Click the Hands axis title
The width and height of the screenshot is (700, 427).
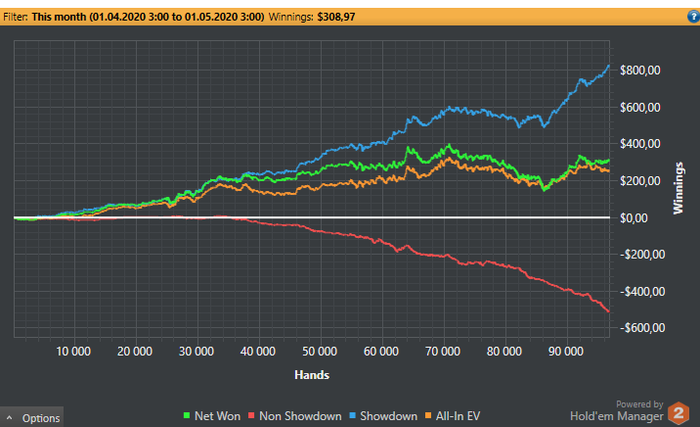pyautogui.click(x=312, y=375)
